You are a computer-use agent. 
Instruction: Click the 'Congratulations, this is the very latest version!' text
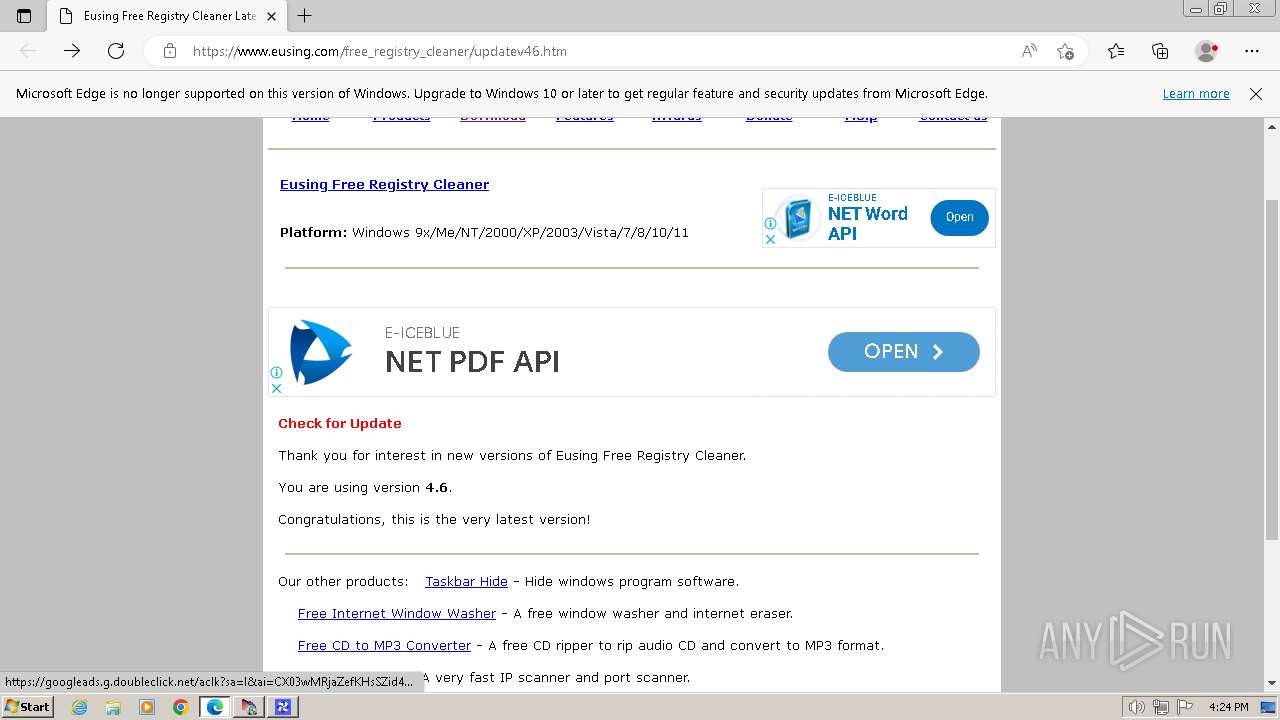tap(434, 519)
